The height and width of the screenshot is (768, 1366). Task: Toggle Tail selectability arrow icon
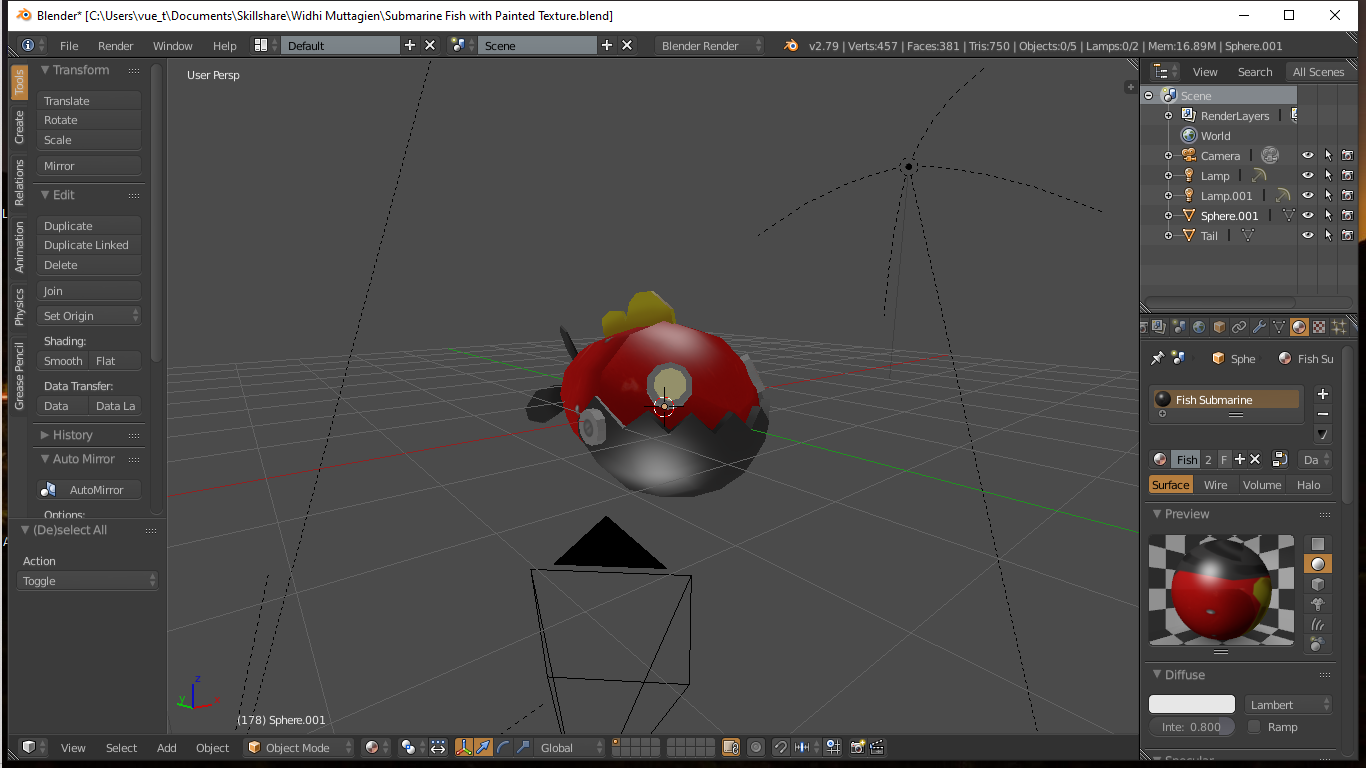pos(1328,235)
